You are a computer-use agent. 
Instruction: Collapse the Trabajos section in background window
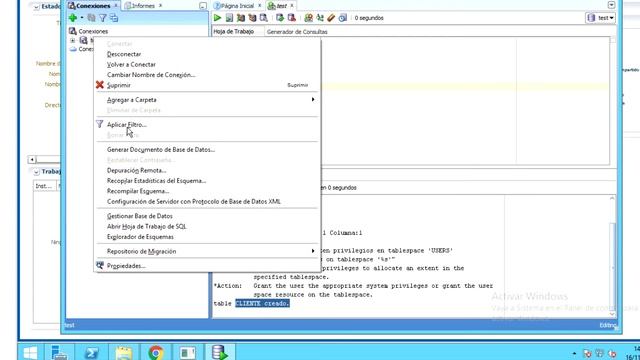[36, 172]
